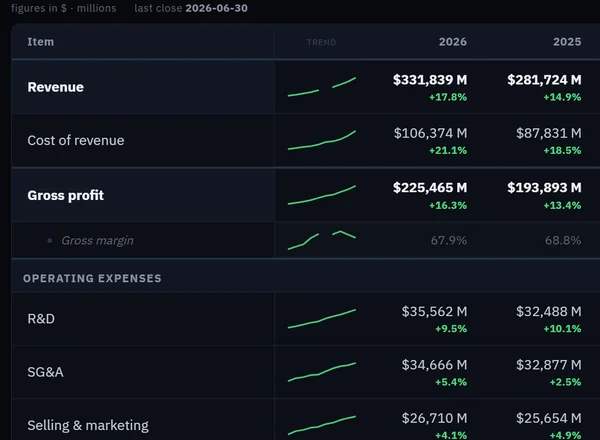
Task: Click the +2.5% SG&A change
Action: point(566,382)
